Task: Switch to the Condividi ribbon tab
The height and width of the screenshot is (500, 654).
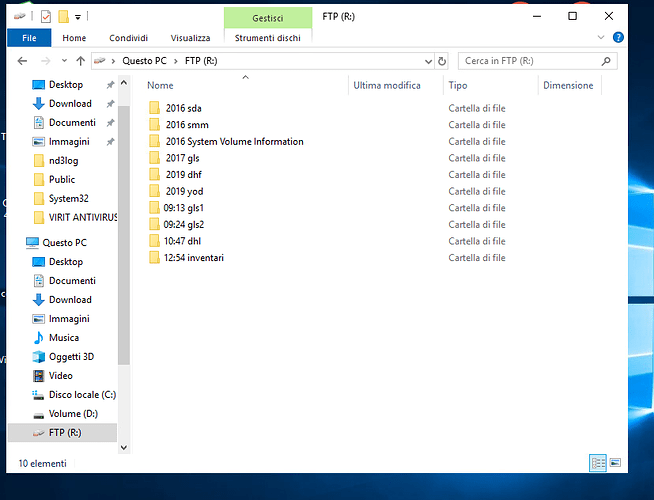Action: [x=128, y=38]
